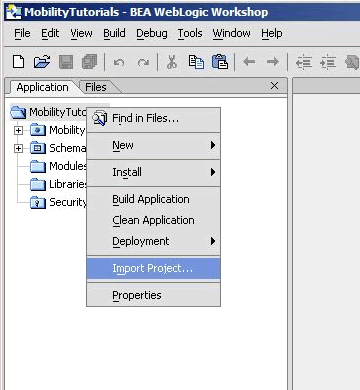Viewport: 360px width, 390px height.
Task: Open the Install submenu
Action: point(153,172)
